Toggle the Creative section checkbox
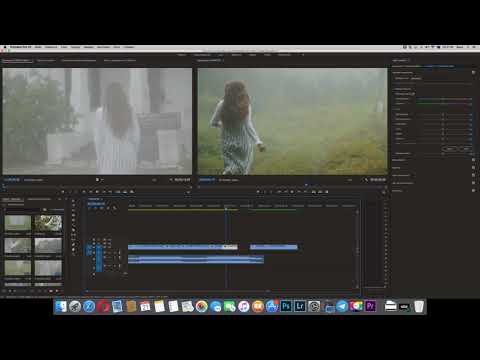The image size is (480, 360). pyautogui.click(x=473, y=160)
